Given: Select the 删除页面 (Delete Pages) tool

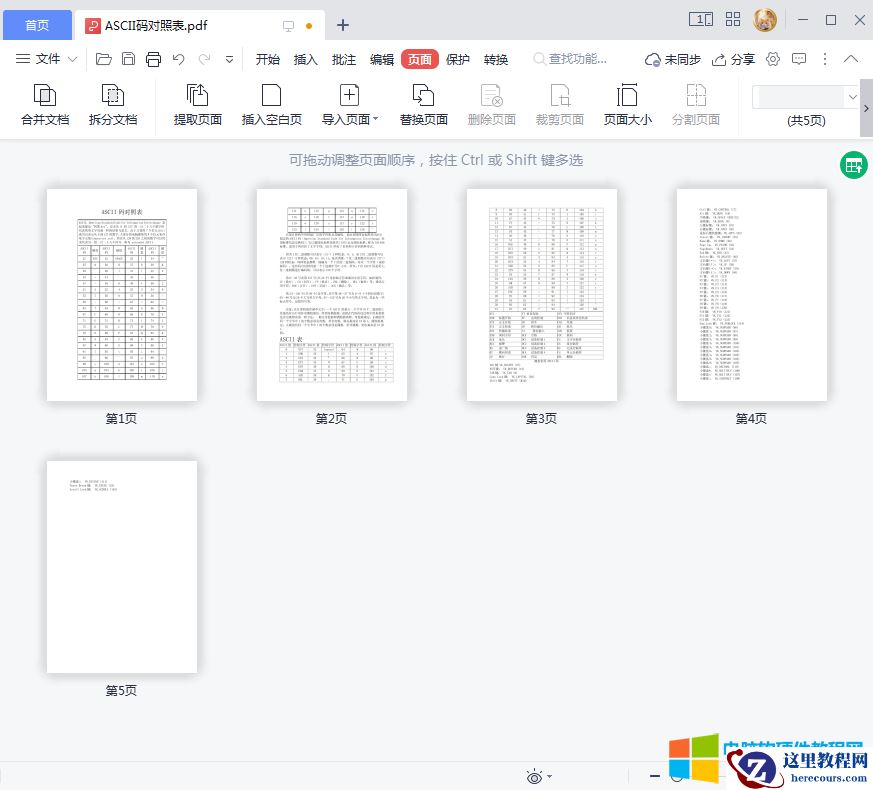Looking at the screenshot, I should pyautogui.click(x=492, y=105).
